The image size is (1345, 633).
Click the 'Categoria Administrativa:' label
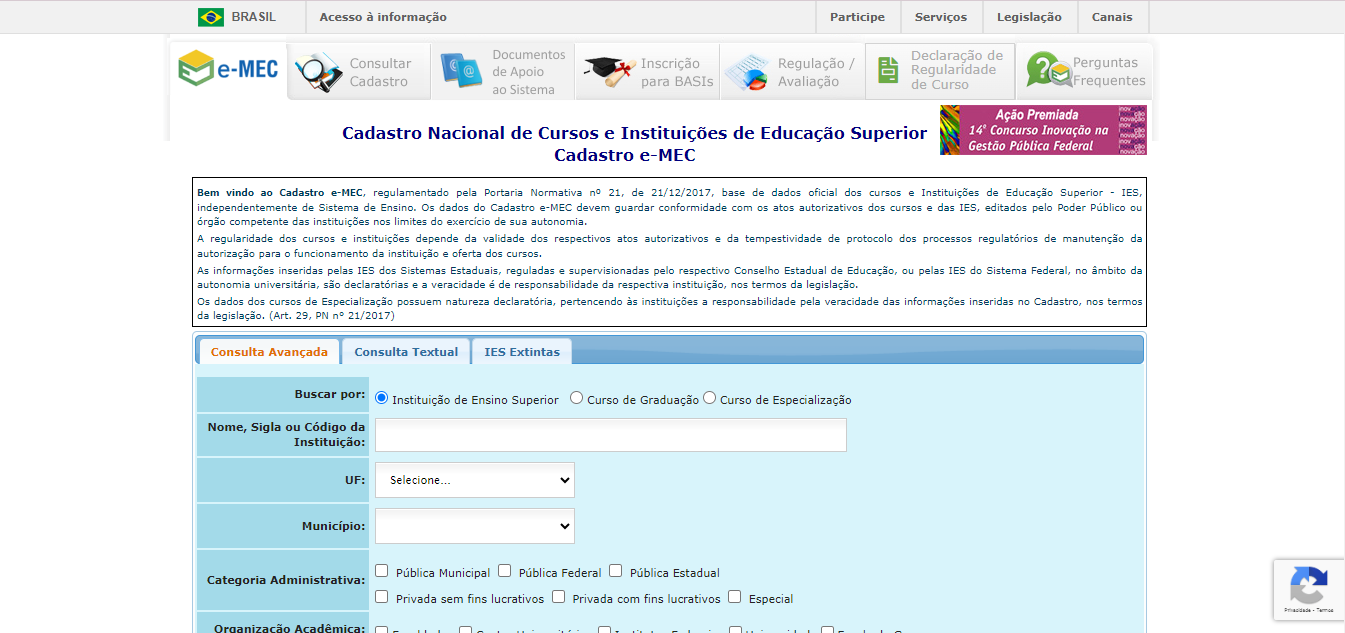pyautogui.click(x=286, y=580)
